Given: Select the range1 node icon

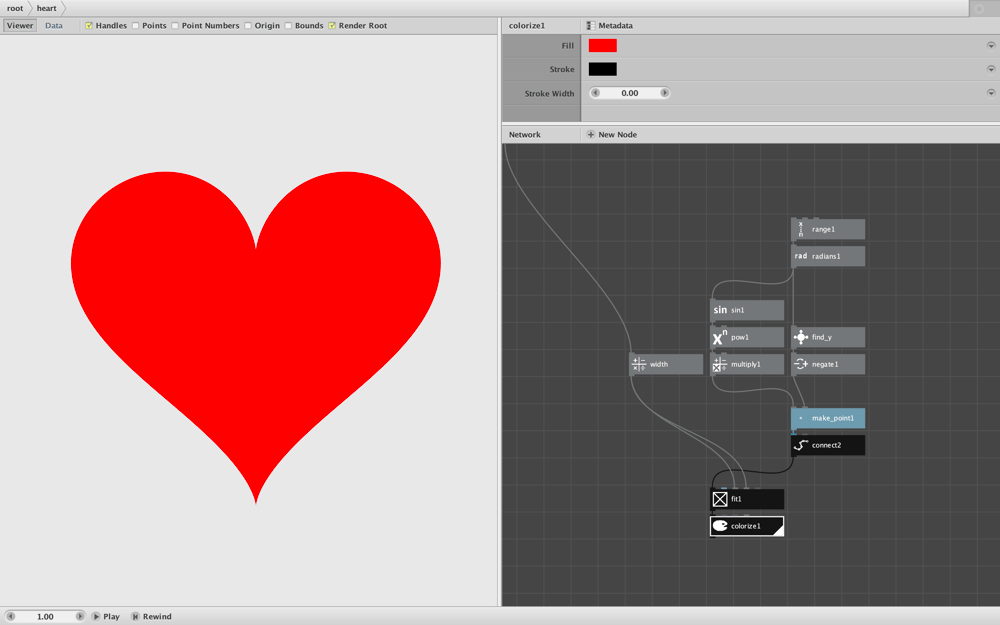Looking at the screenshot, I should click(801, 230).
